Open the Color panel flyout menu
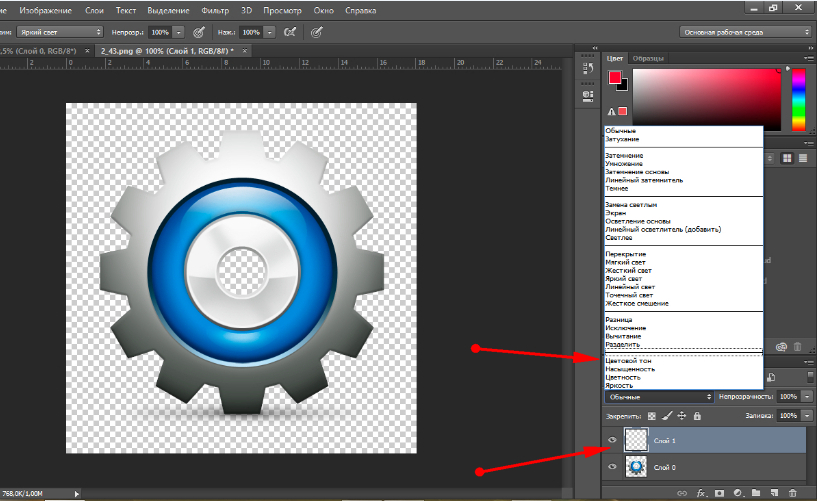 click(809, 58)
